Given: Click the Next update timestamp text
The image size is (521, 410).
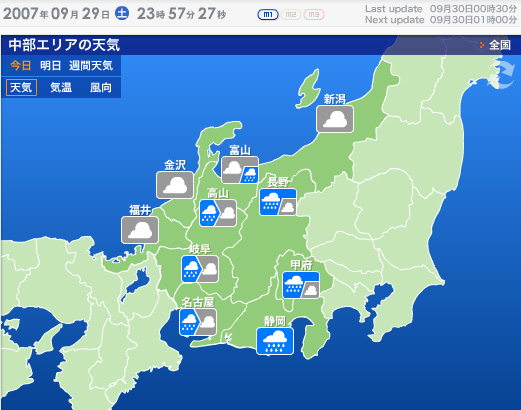Looking at the screenshot, I should pyautogui.click(x=441, y=20).
